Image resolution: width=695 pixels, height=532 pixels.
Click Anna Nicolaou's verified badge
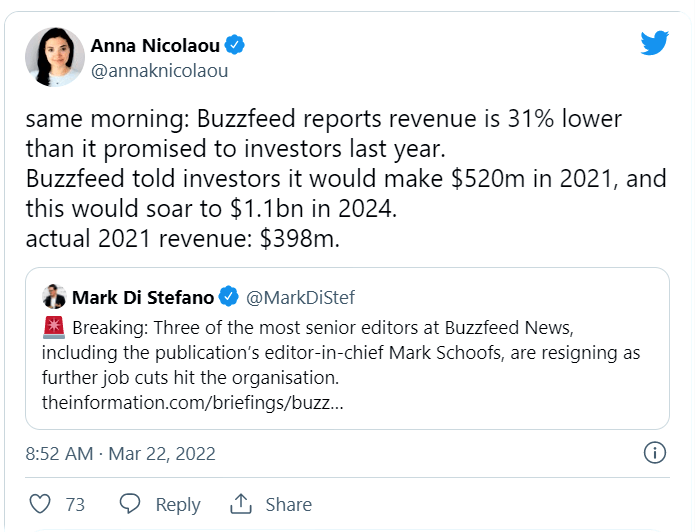[234, 45]
